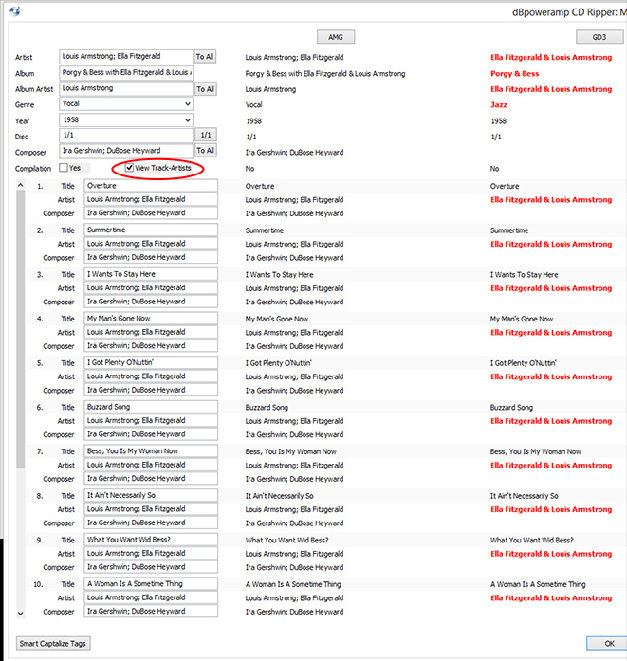627x661 pixels.
Task: Click the top Composer input field
Action: (x=126, y=151)
